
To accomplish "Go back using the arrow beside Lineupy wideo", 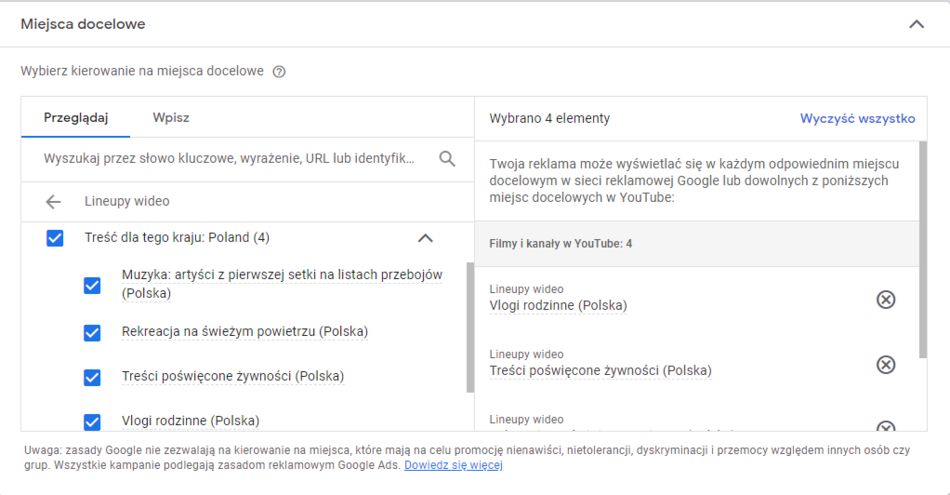I will pos(54,202).
